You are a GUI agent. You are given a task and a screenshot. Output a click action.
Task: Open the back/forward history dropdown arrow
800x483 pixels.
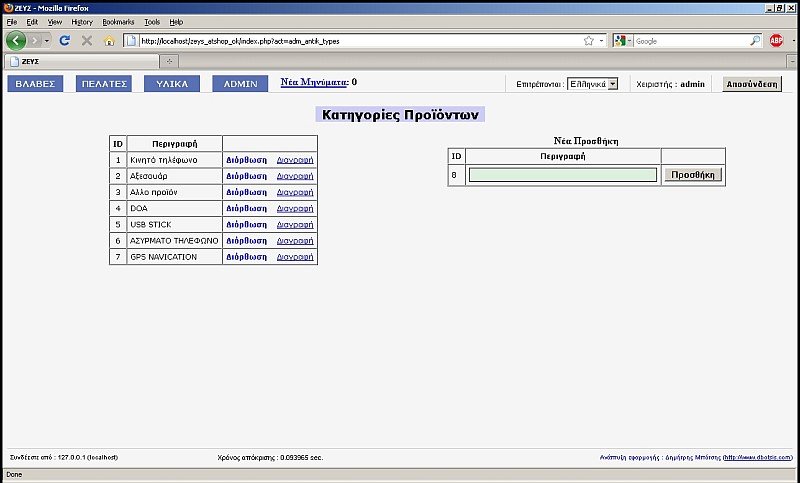(47, 41)
